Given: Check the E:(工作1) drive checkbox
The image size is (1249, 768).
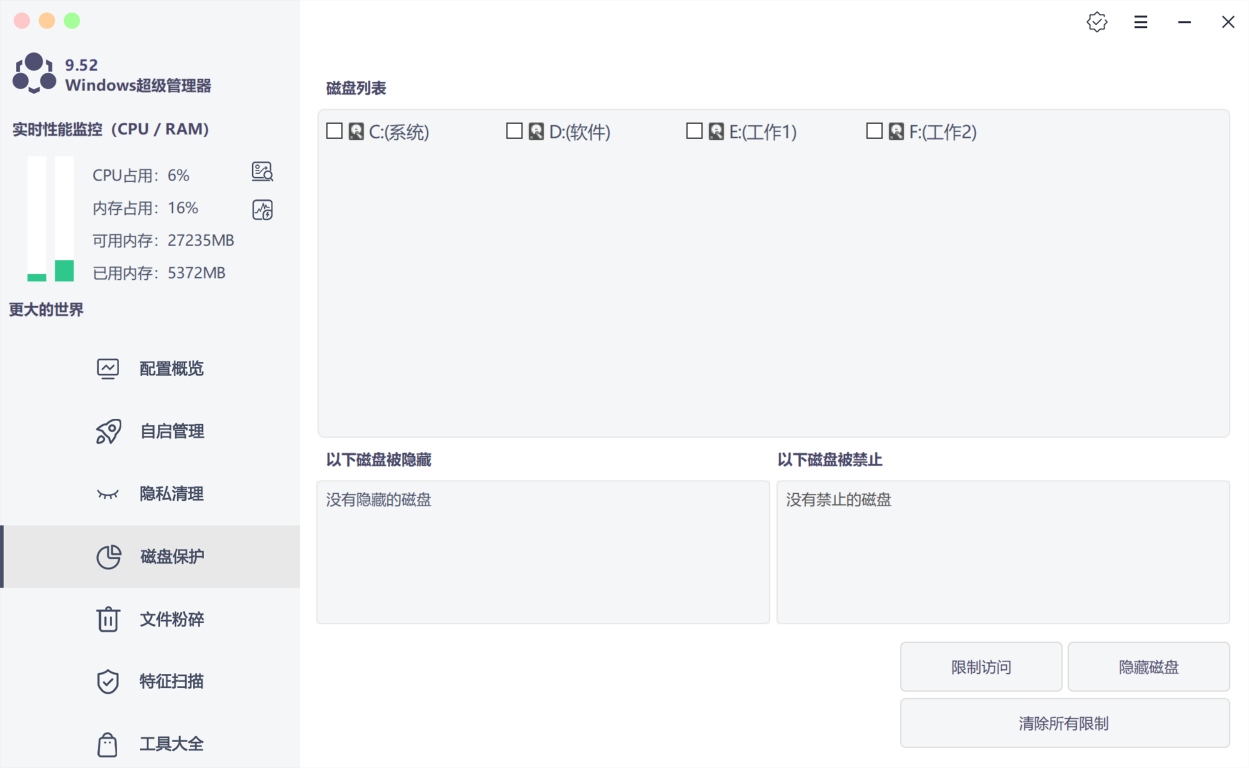Looking at the screenshot, I should [x=694, y=130].
